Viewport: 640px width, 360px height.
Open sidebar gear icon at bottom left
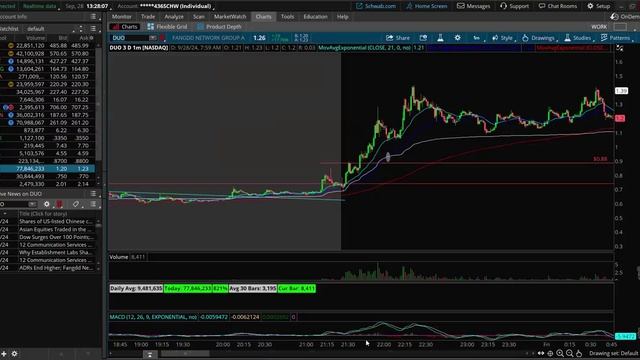pyautogui.click(x=14, y=354)
